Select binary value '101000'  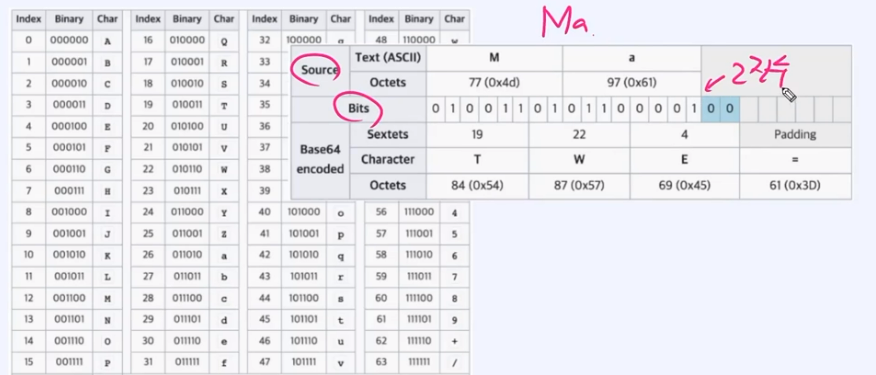coord(304,212)
